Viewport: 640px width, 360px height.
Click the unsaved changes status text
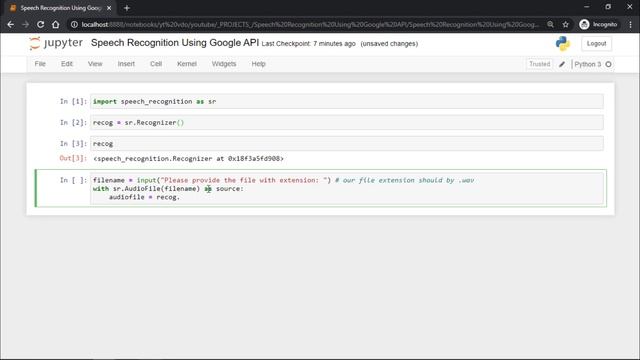(x=389, y=44)
